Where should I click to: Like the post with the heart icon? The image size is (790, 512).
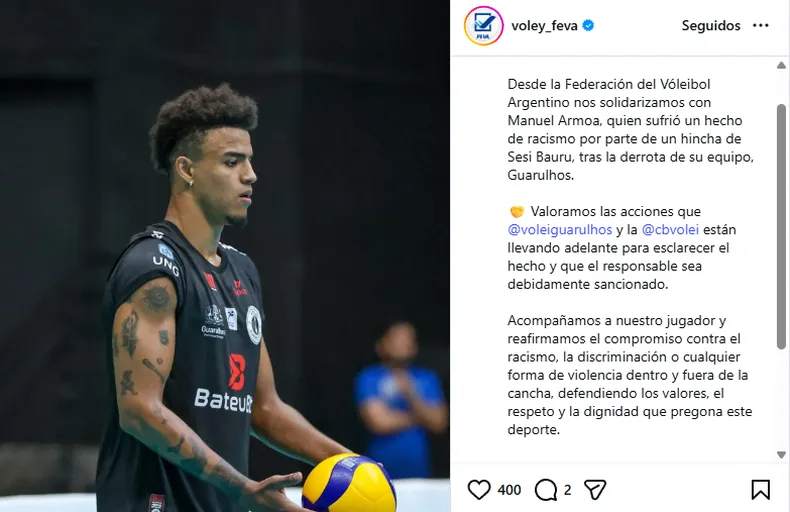click(479, 490)
